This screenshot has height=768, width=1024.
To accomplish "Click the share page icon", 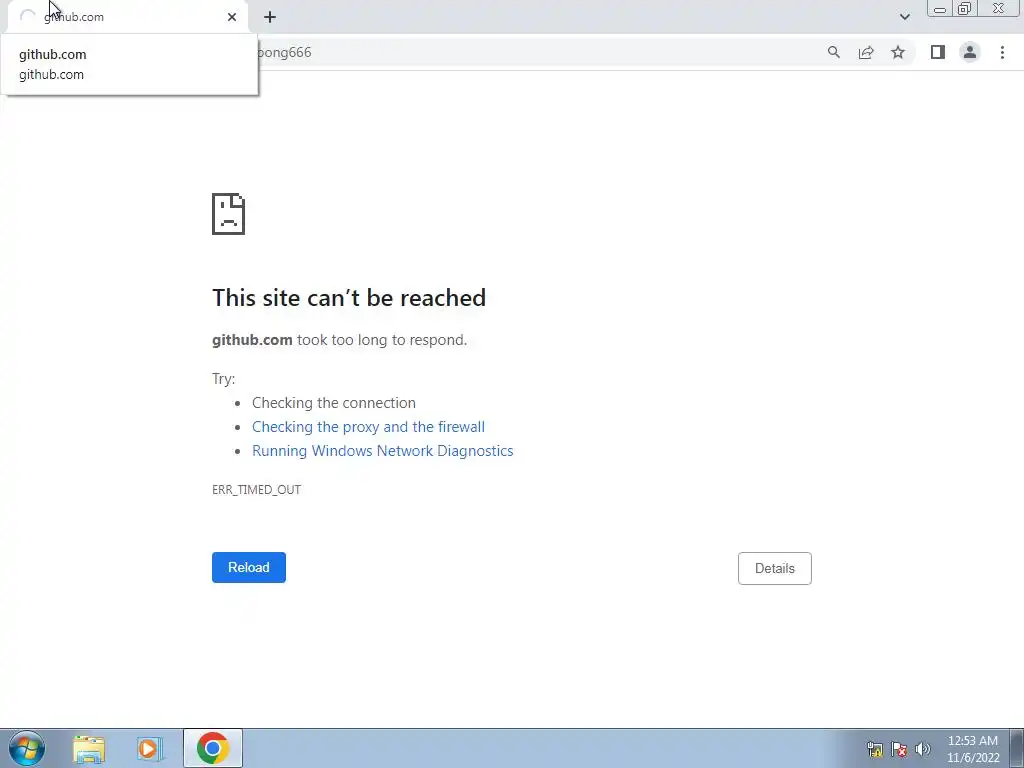I will click(866, 52).
